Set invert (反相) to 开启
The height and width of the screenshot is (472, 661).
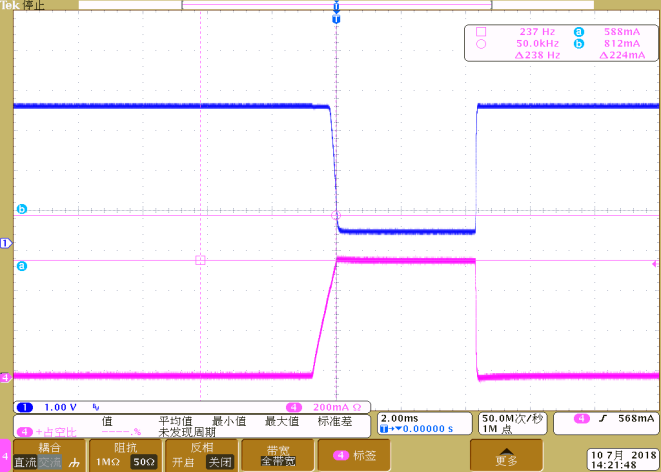click(183, 463)
